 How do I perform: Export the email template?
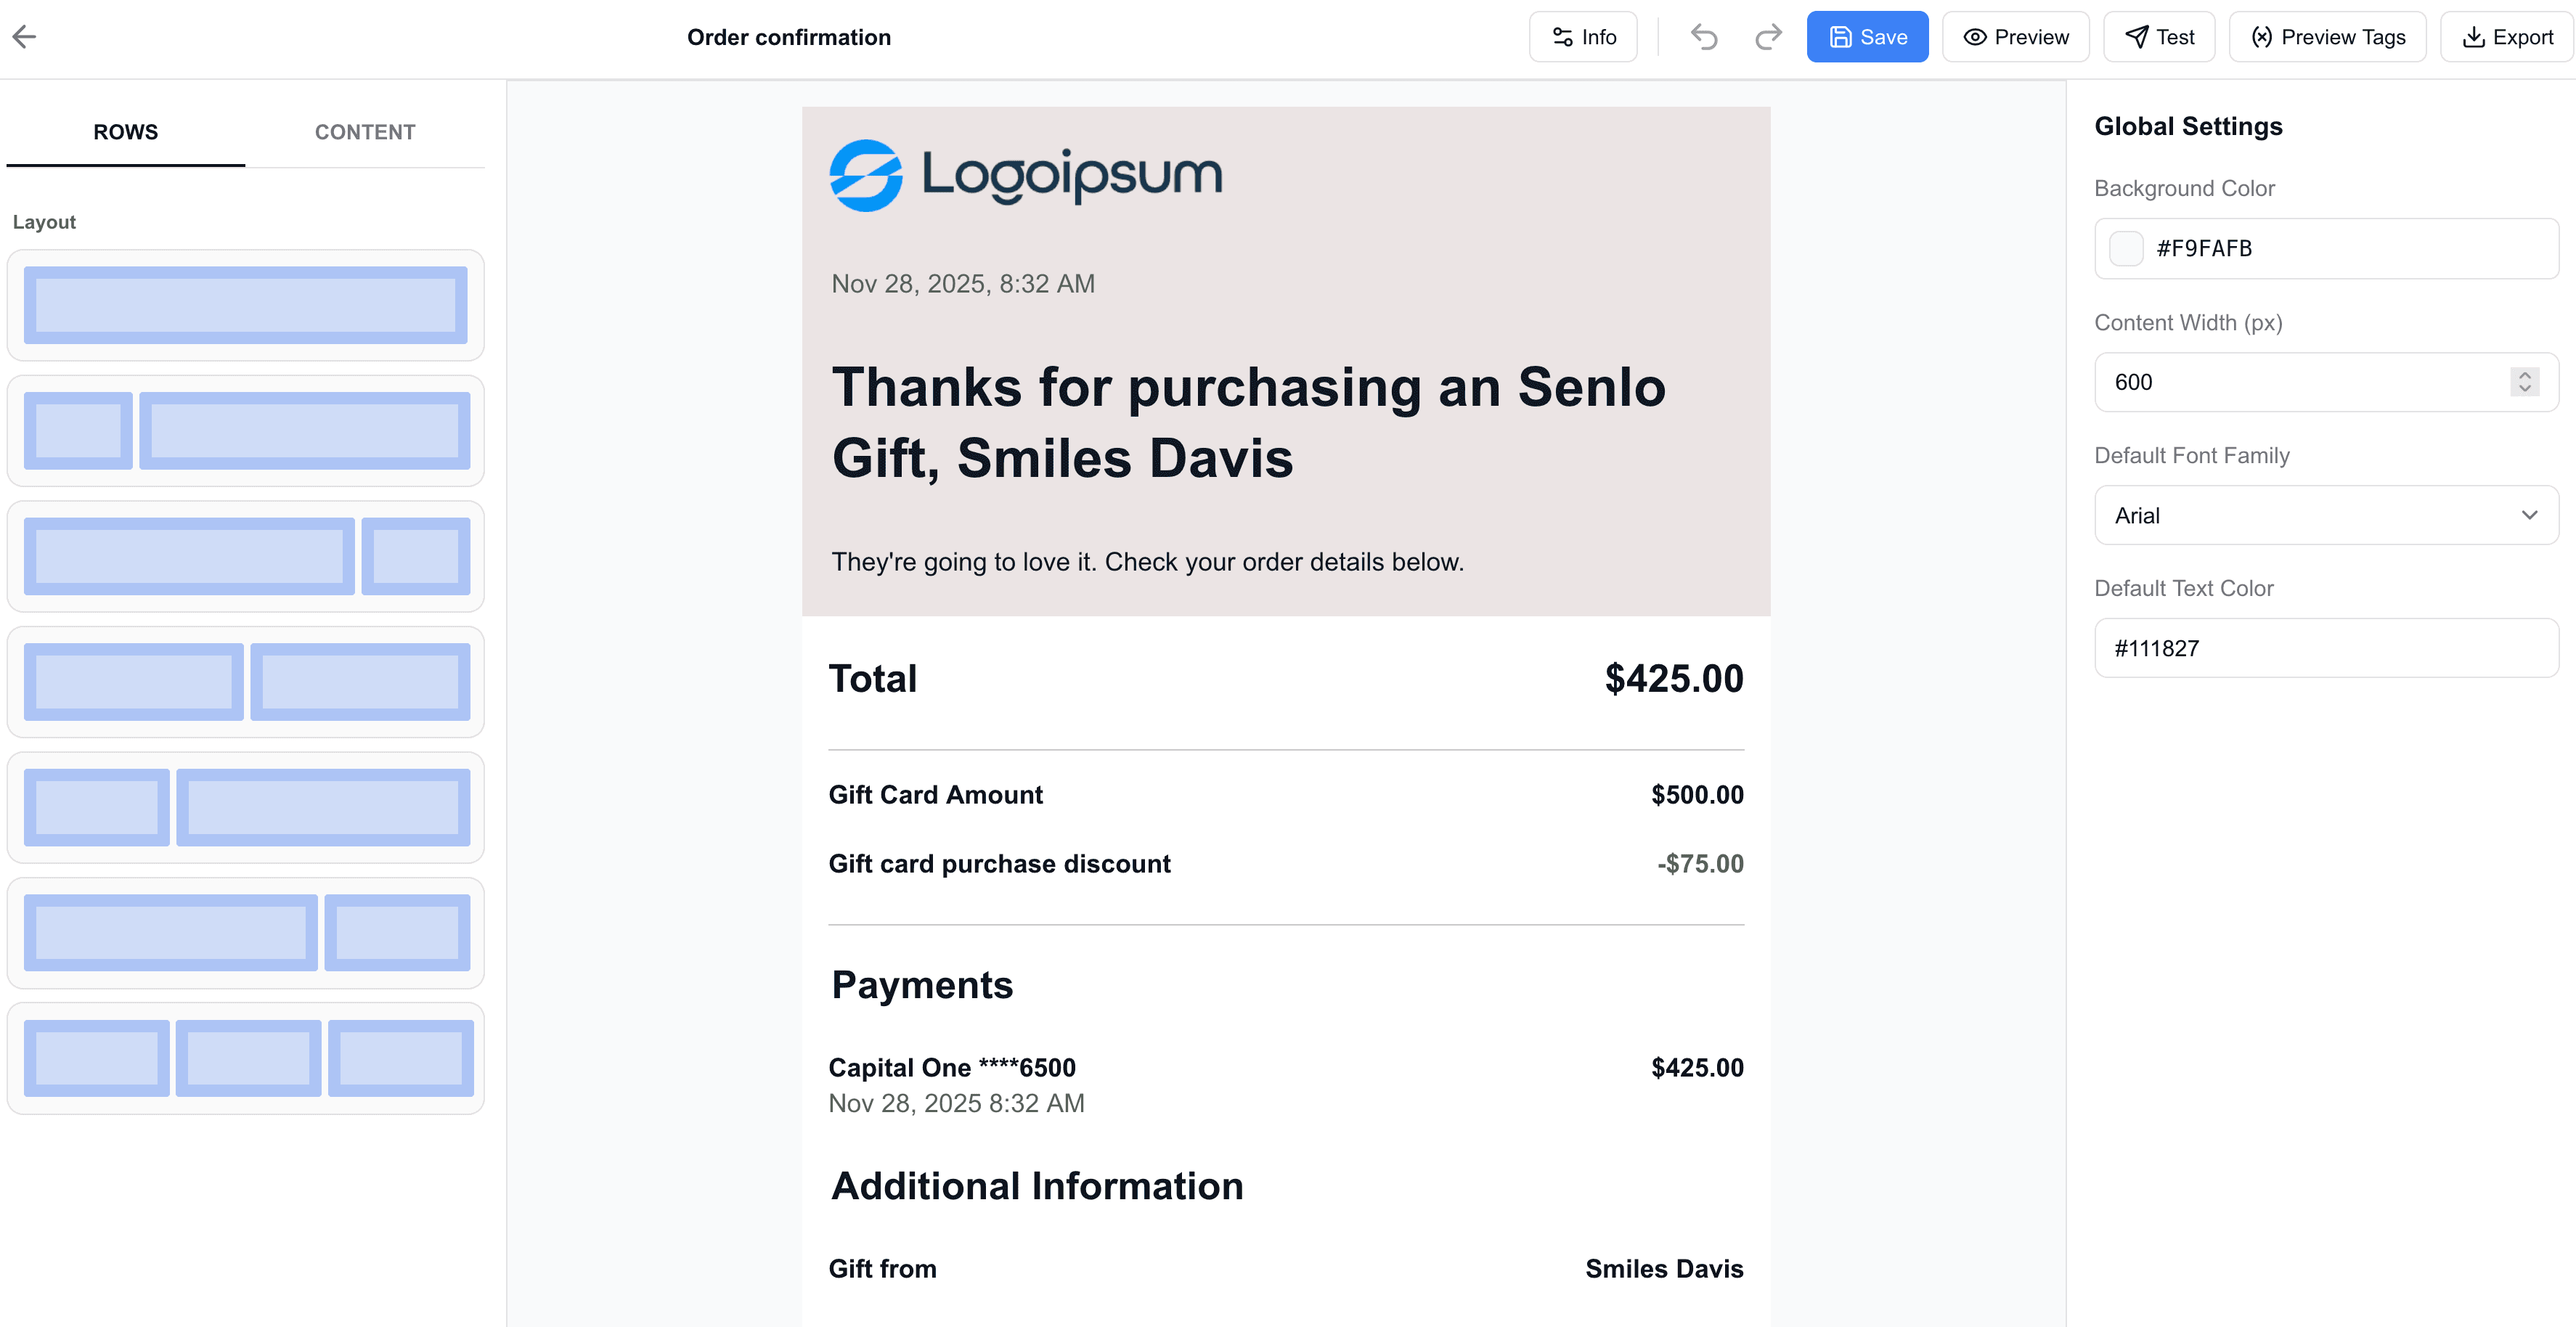pyautogui.click(x=2506, y=37)
